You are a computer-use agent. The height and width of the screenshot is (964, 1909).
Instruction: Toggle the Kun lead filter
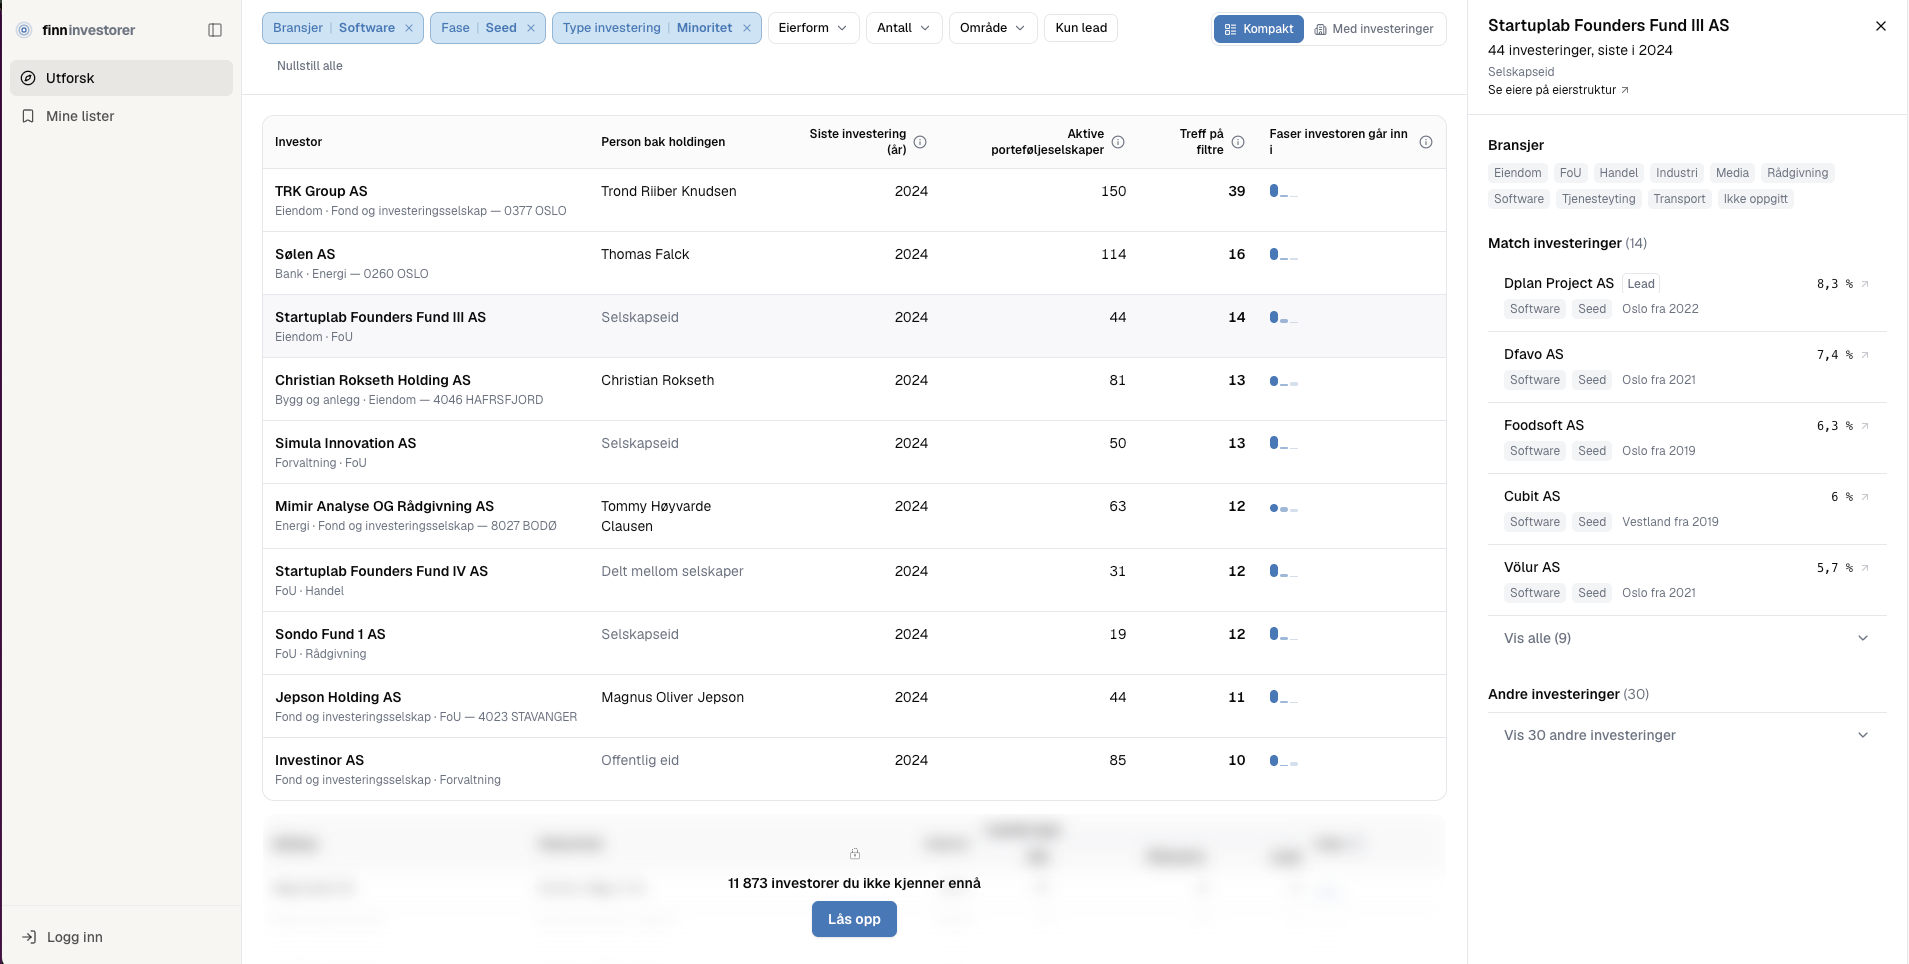pyautogui.click(x=1081, y=28)
